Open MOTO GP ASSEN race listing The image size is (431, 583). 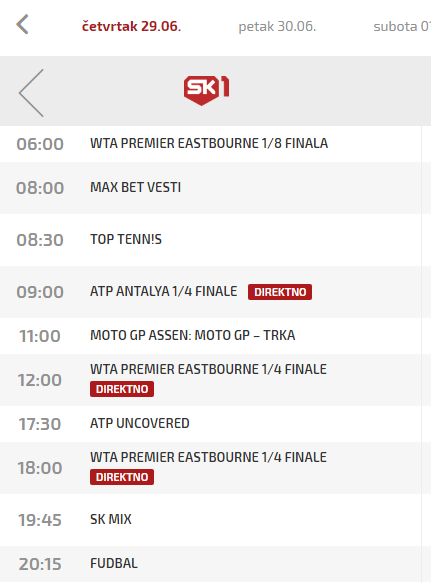coord(193,335)
